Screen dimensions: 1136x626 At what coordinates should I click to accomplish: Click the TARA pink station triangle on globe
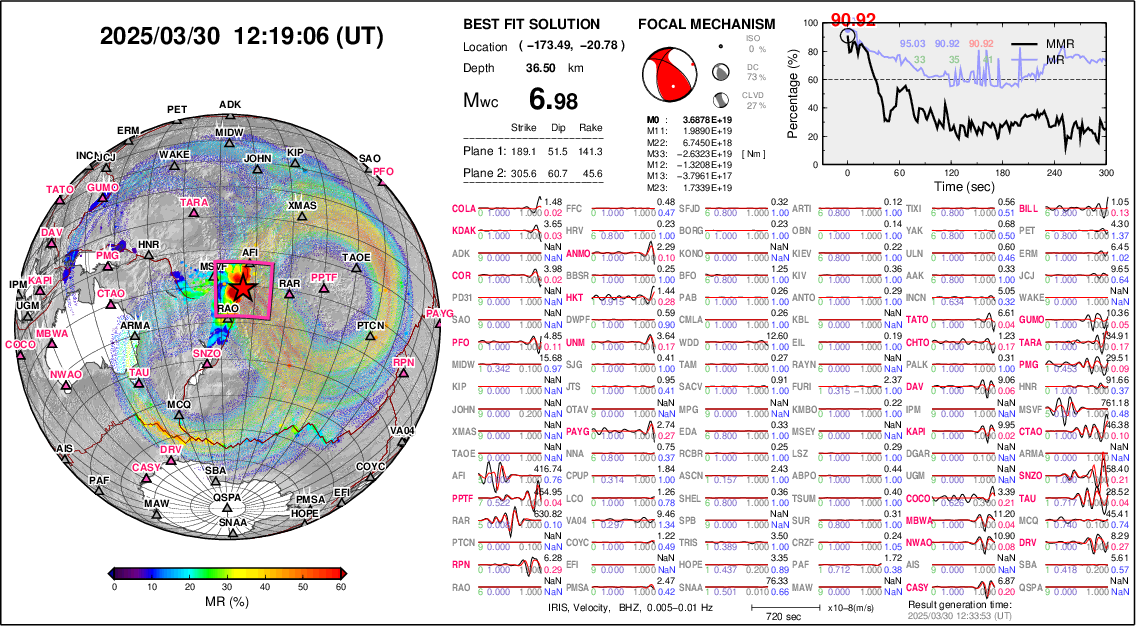(193, 213)
